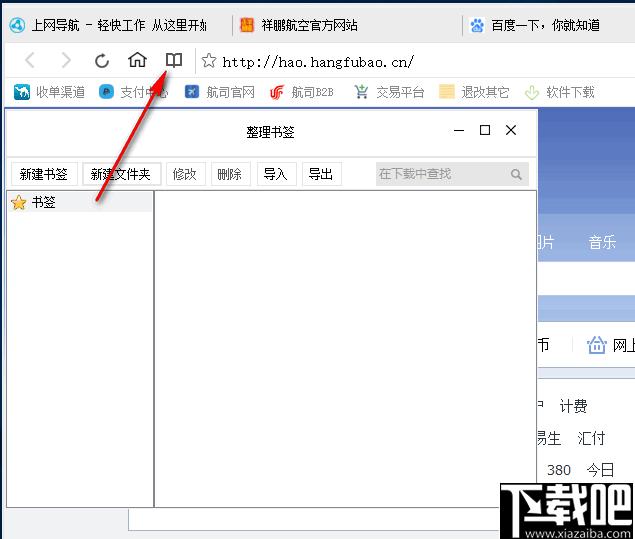Bookmark this page with the star icon
This screenshot has width=635, height=539.
coord(209,61)
